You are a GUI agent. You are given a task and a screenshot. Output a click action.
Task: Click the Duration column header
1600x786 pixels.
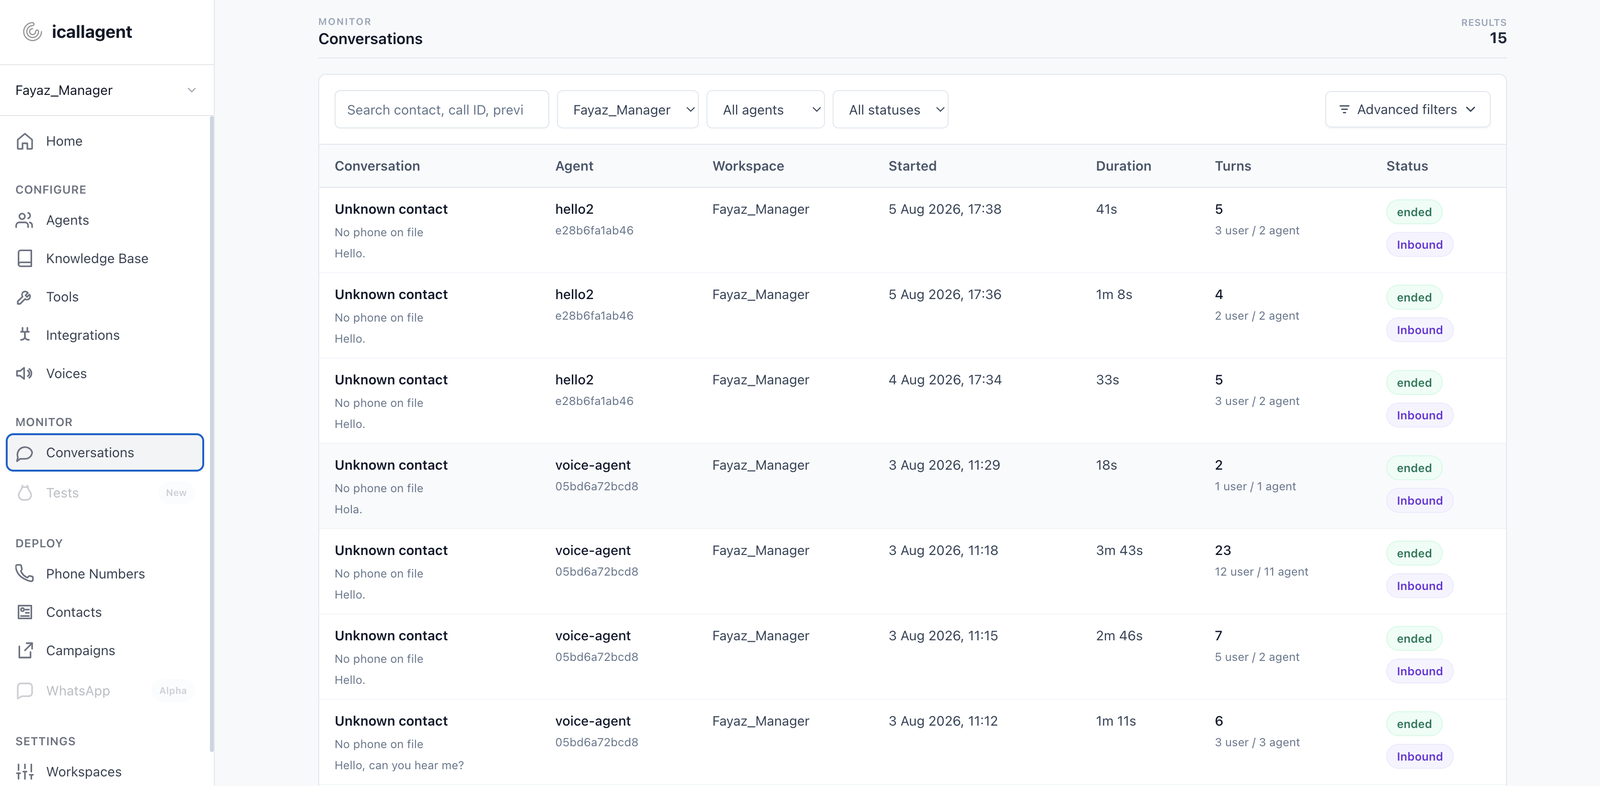pos(1123,166)
